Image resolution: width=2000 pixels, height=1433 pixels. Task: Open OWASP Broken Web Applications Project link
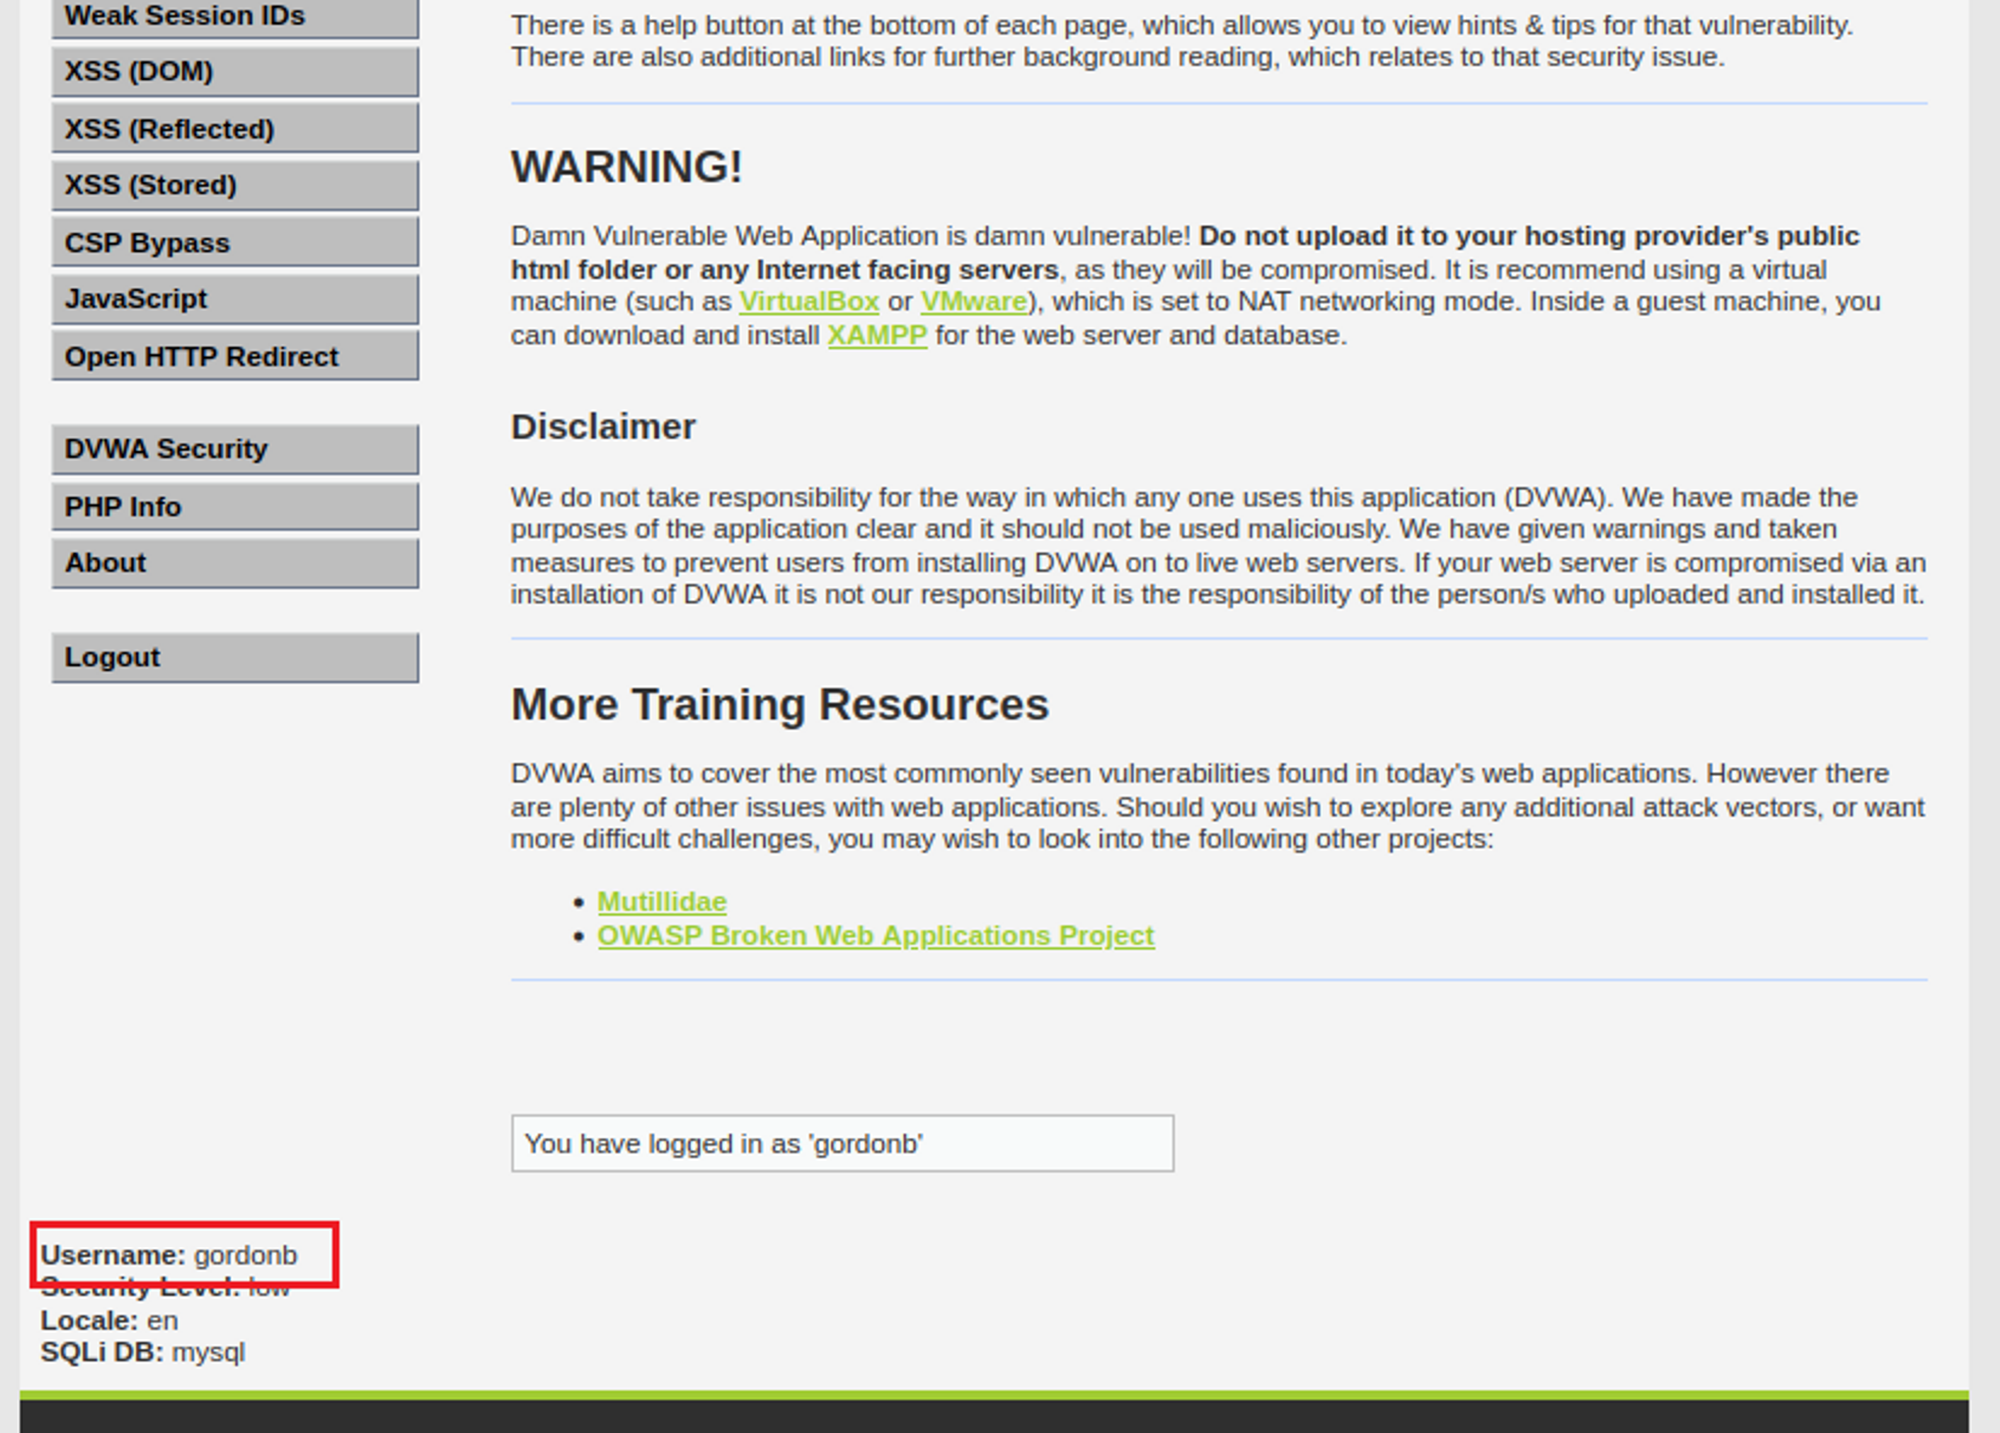875,936
